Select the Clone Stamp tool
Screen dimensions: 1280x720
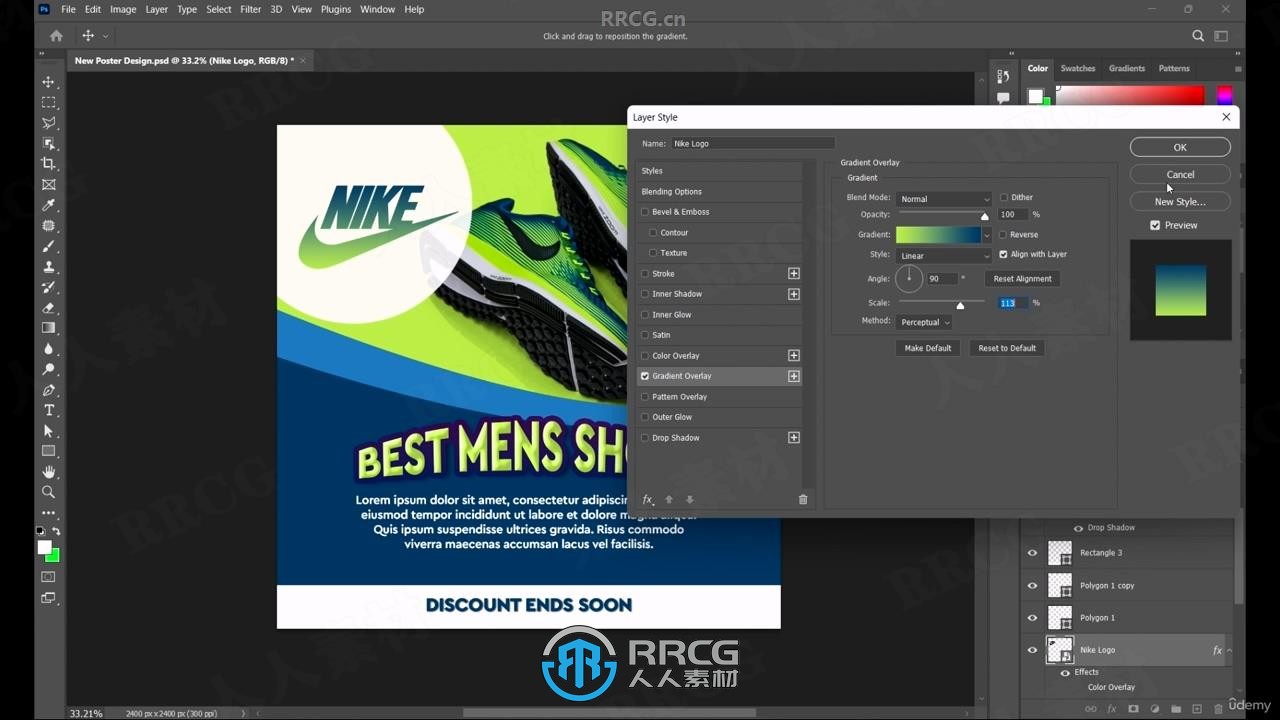pyautogui.click(x=48, y=267)
